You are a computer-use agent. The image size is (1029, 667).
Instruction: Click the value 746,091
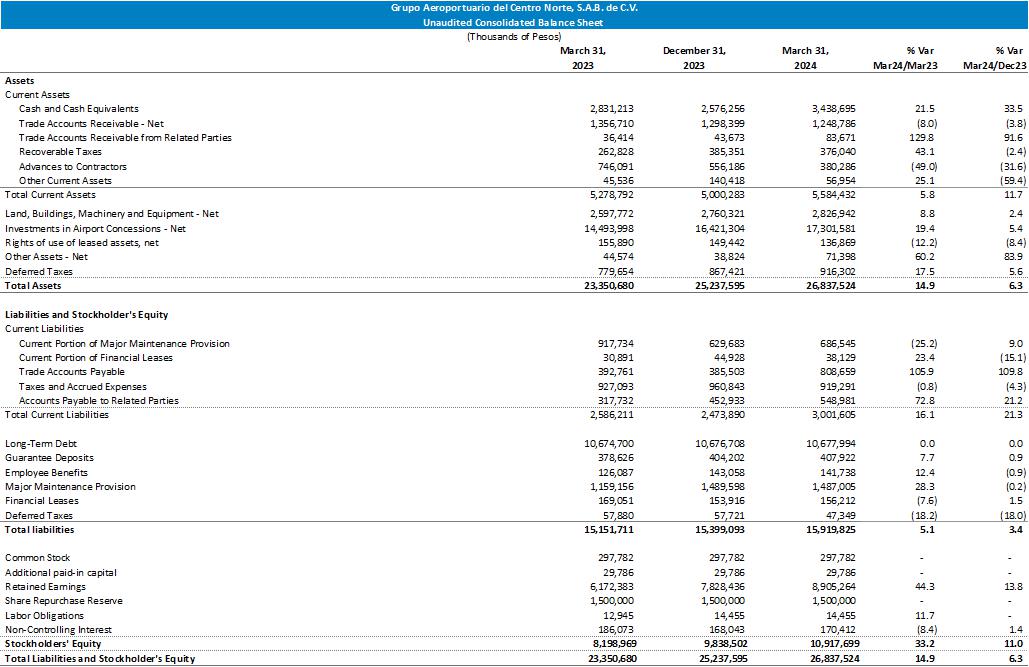[x=616, y=167]
